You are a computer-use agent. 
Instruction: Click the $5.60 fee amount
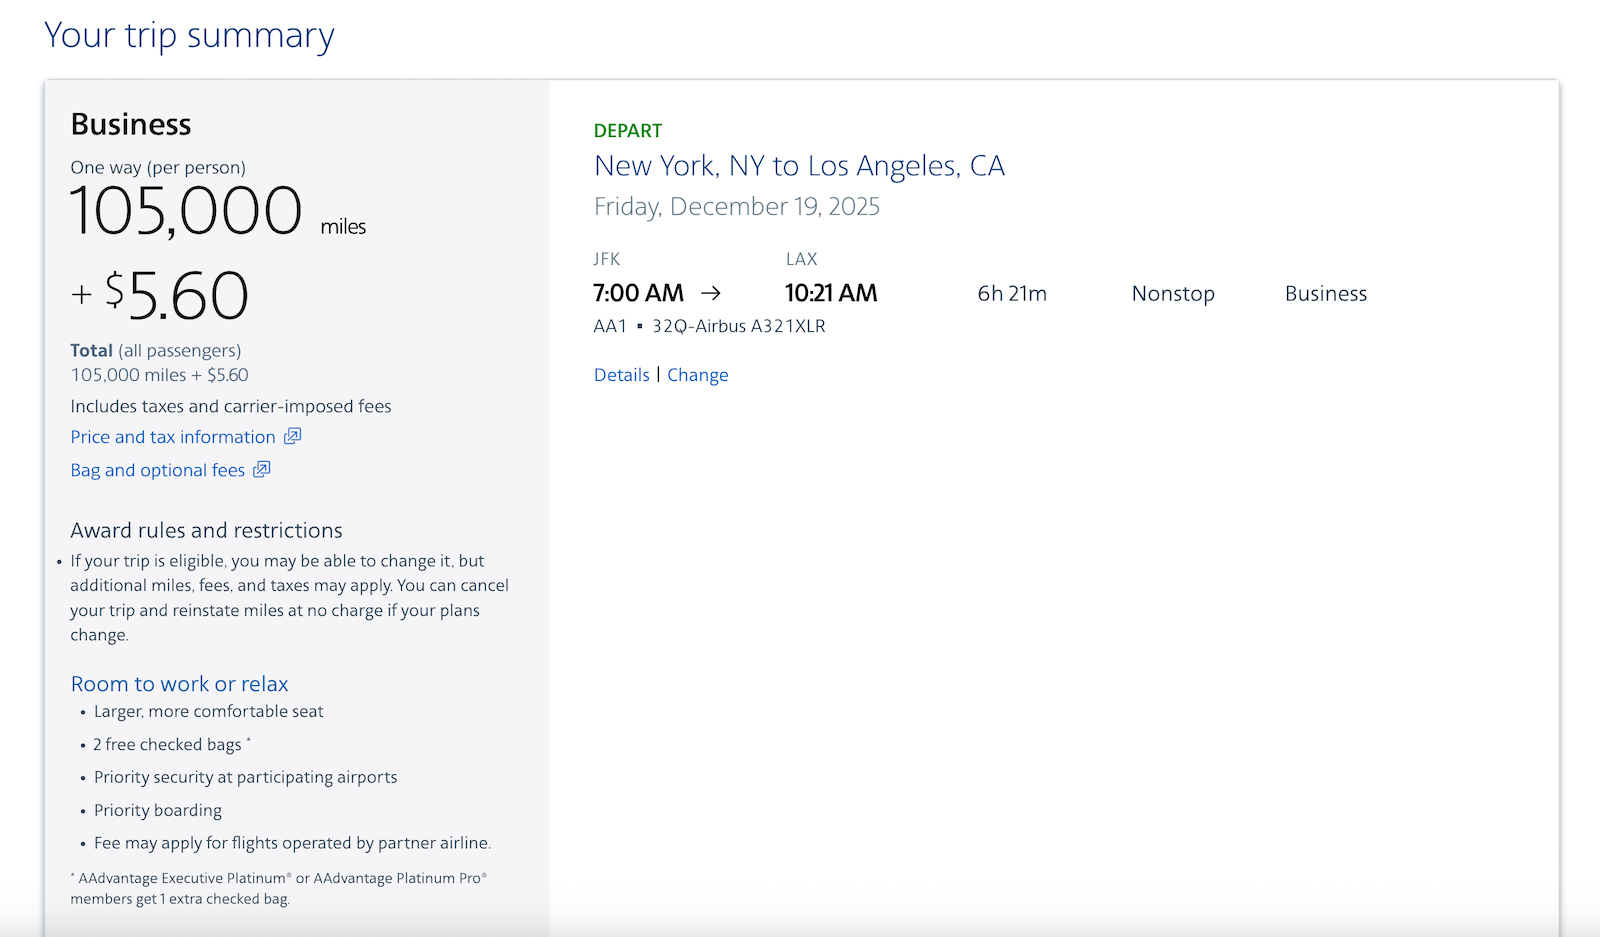click(177, 296)
